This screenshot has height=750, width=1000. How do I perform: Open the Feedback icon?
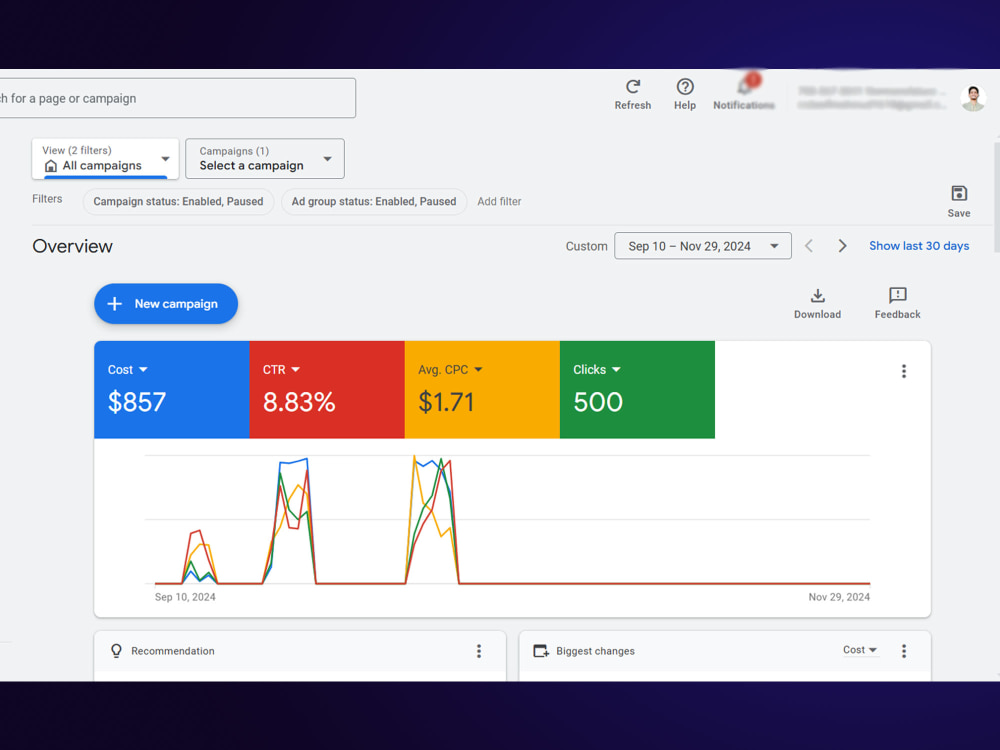click(897, 295)
